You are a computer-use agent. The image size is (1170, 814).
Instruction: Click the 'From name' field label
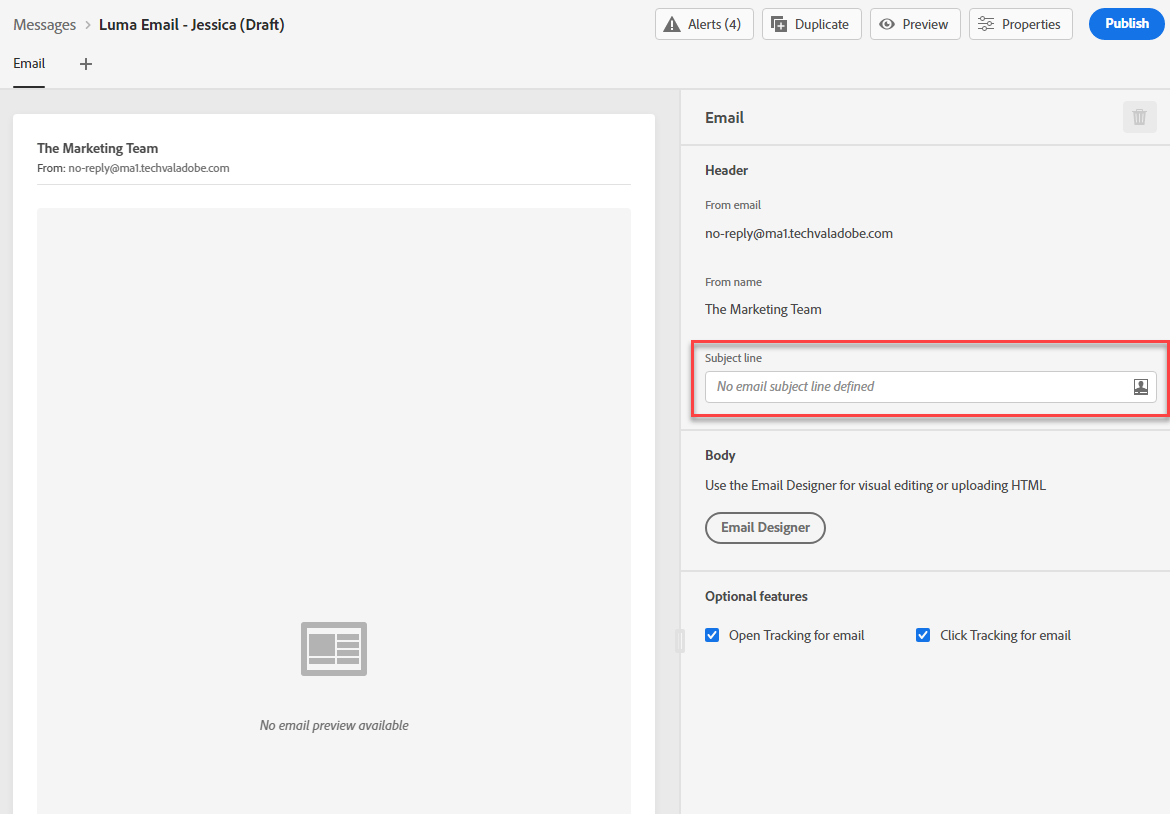(733, 282)
